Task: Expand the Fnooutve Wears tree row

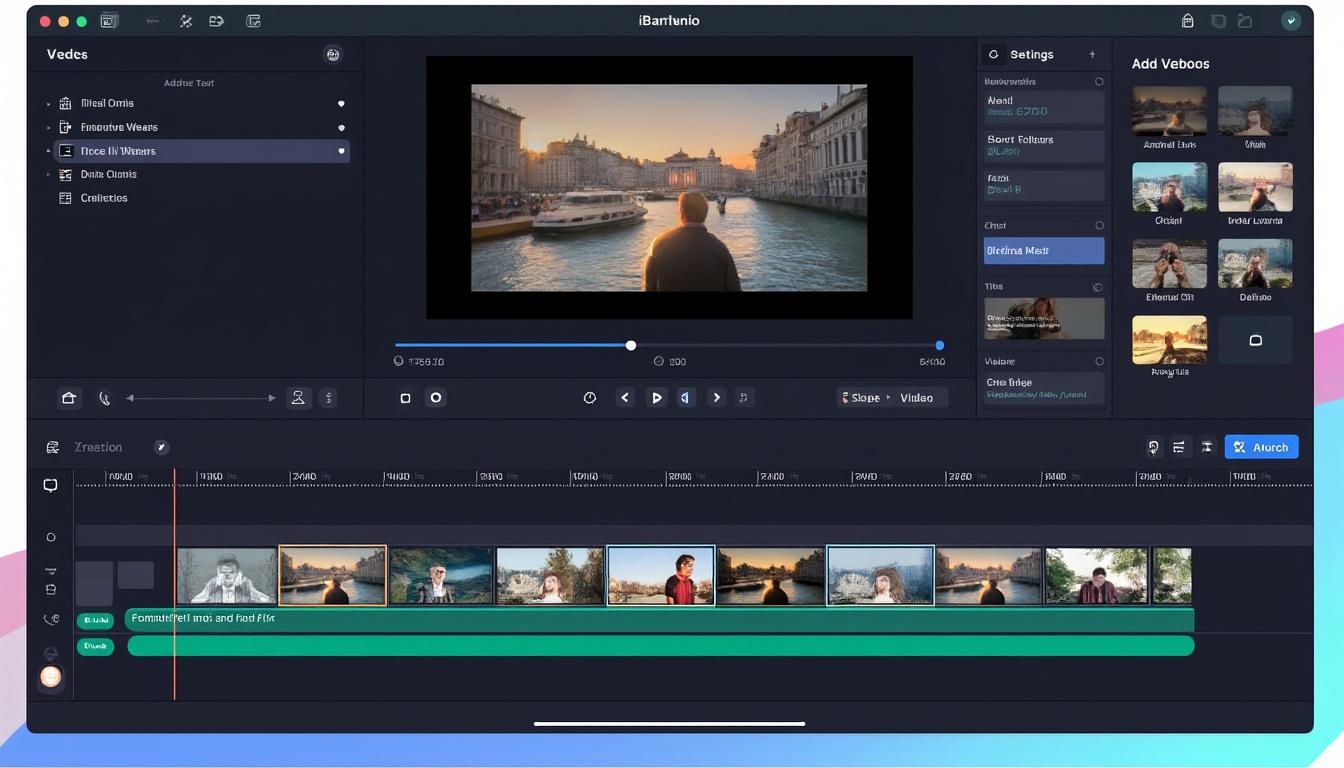Action: pyautogui.click(x=48, y=128)
